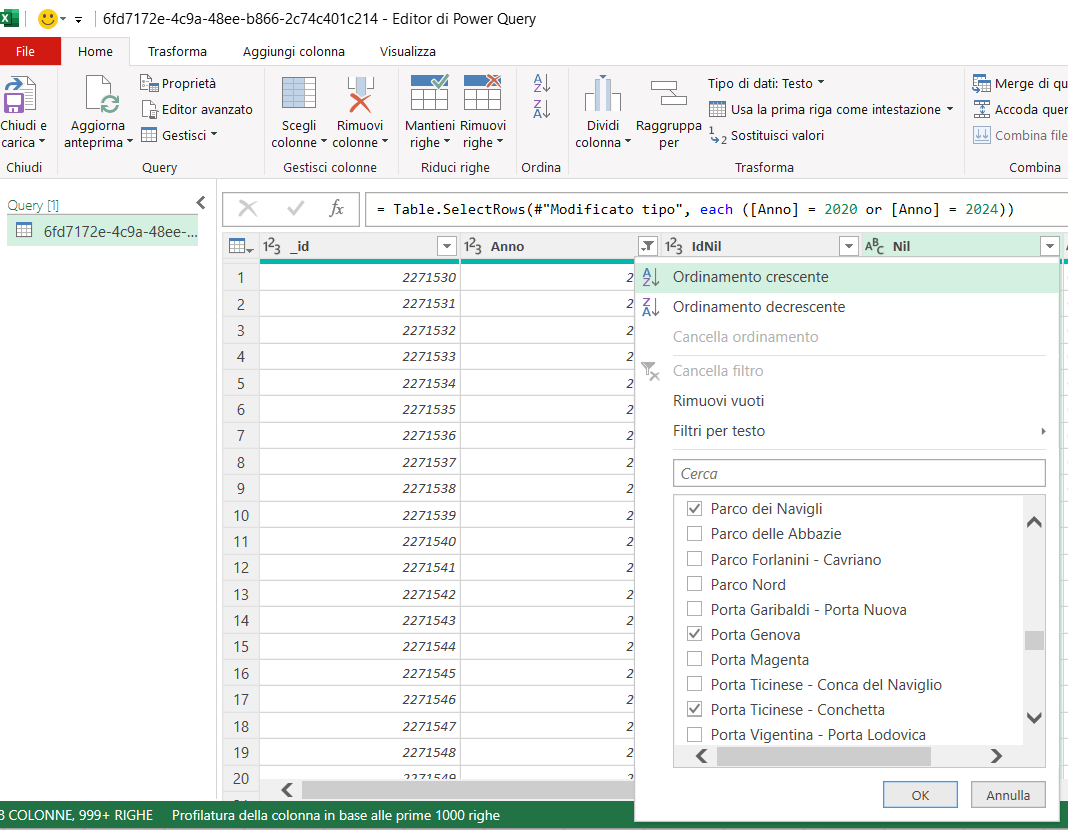
Task: Switch to the Trasforma ribbon tab
Action: click(177, 51)
